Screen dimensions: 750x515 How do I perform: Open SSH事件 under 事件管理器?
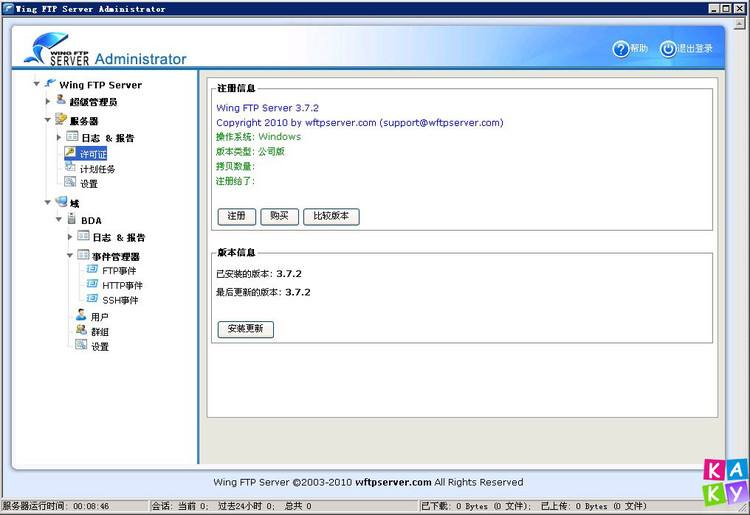click(x=120, y=300)
